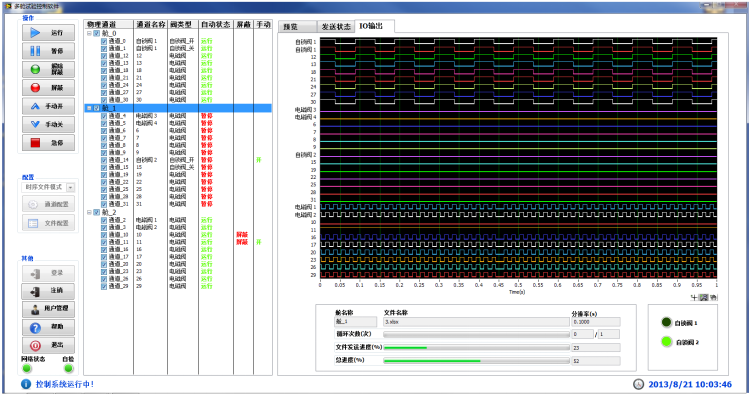Viewport: 753px width, 398px height.
Task: Switch to the 发送状态 tab
Action: [x=336, y=26]
